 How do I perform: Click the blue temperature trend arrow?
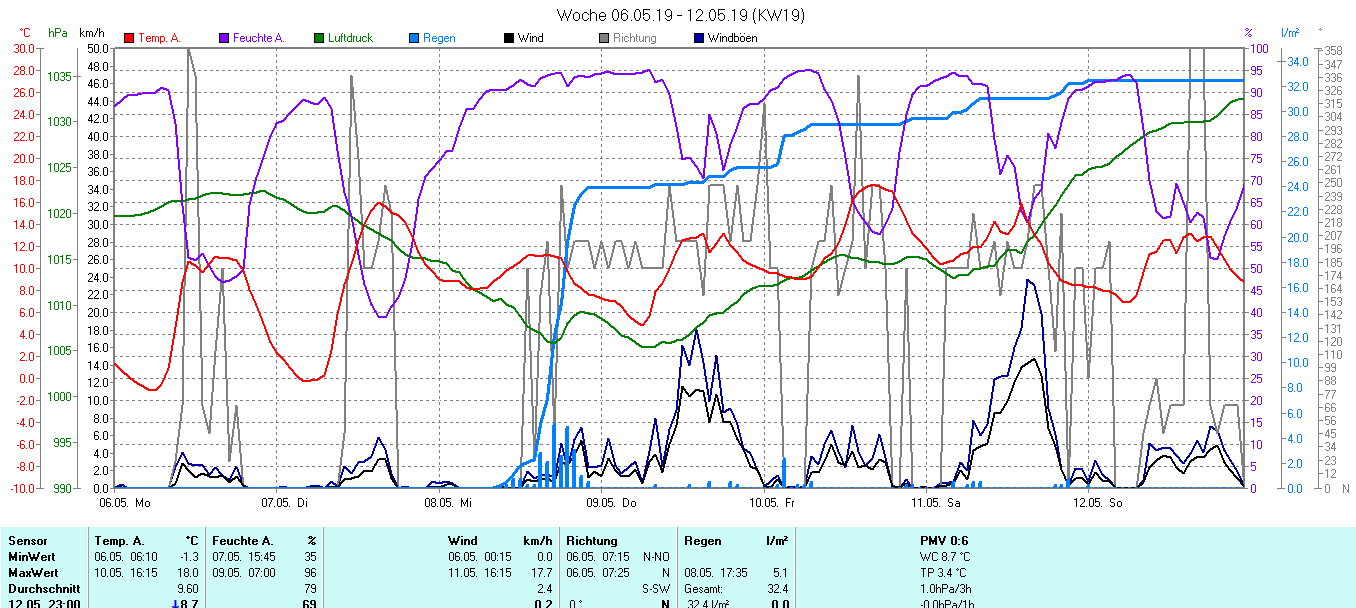click(x=175, y=603)
